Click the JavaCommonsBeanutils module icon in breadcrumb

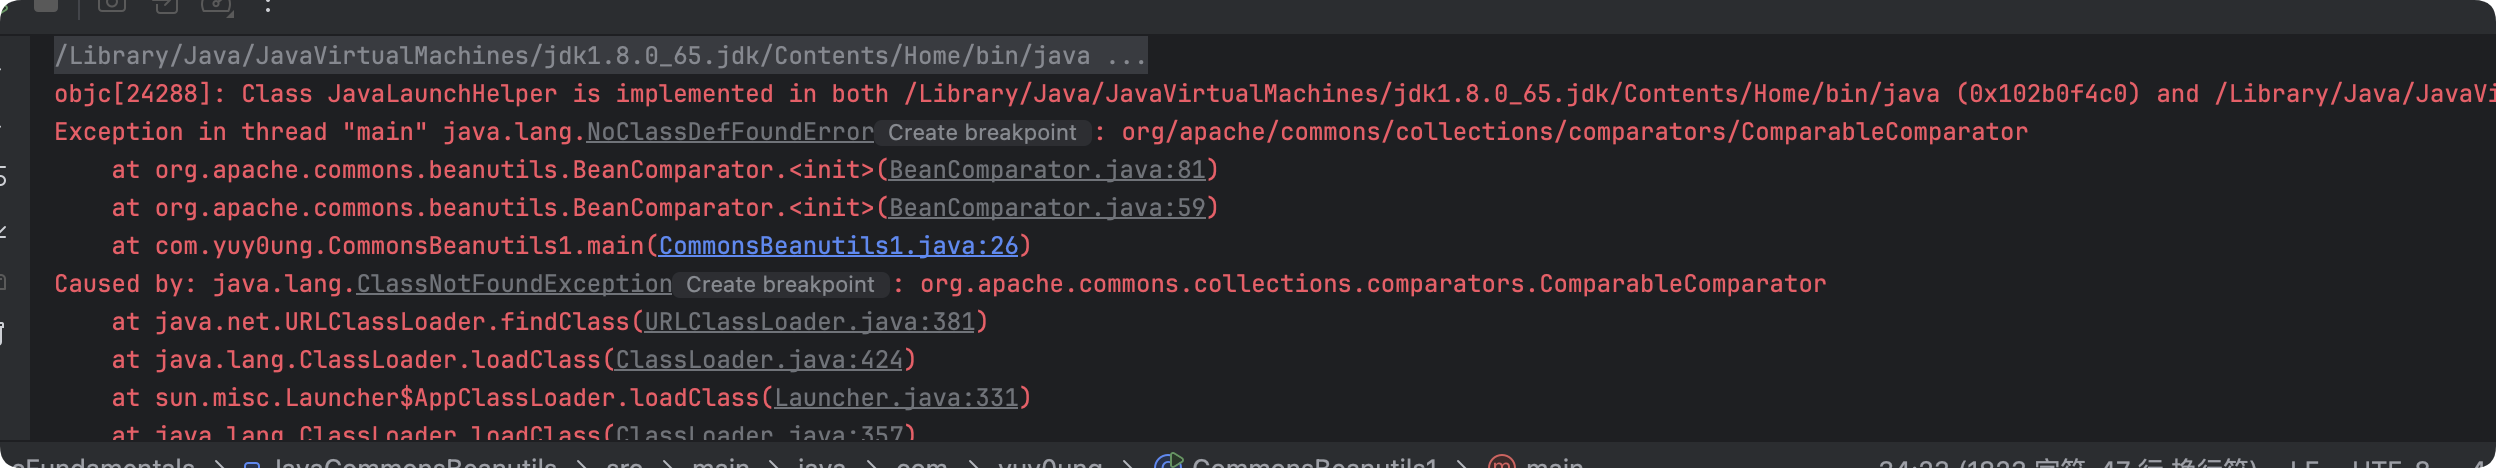(253, 463)
